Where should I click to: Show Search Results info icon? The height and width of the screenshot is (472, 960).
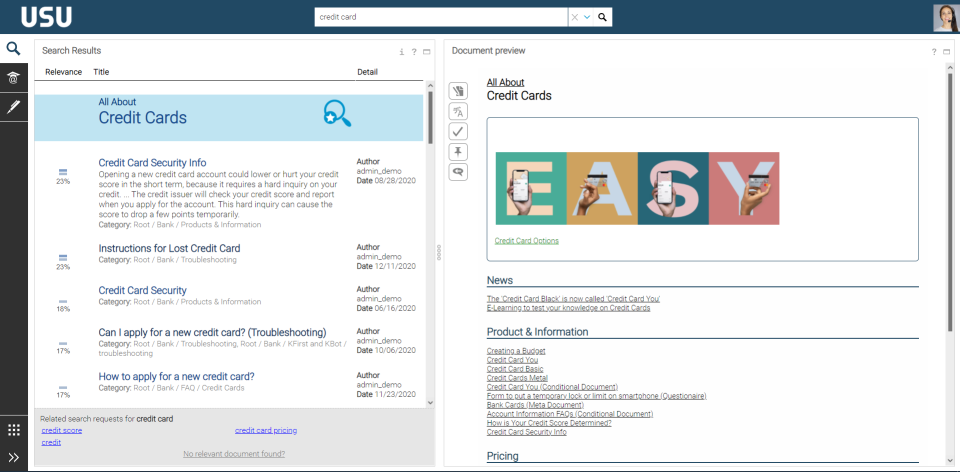402,52
